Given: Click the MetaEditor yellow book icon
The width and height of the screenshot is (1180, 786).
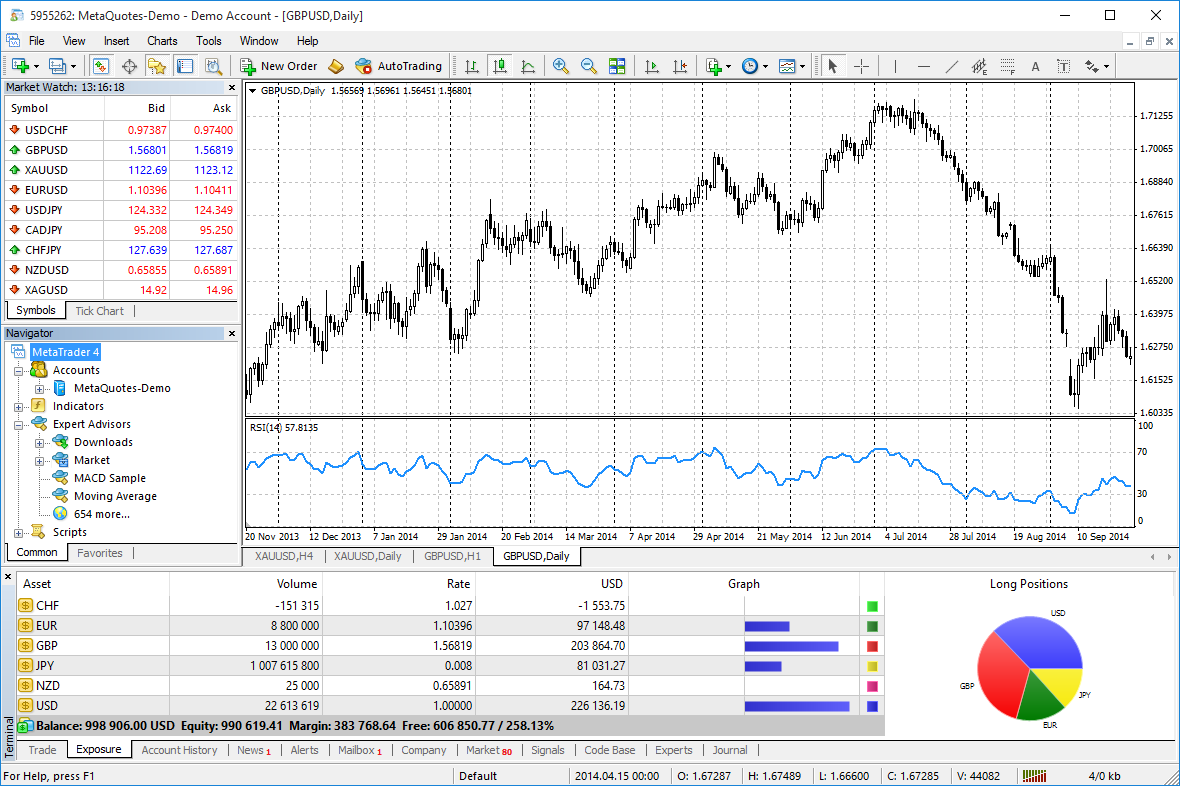Looking at the screenshot, I should [x=336, y=66].
